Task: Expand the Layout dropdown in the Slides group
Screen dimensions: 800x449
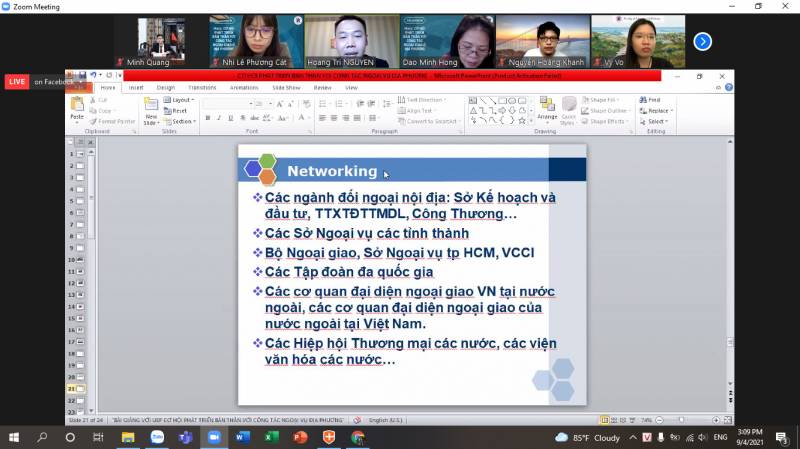Action: (x=181, y=100)
